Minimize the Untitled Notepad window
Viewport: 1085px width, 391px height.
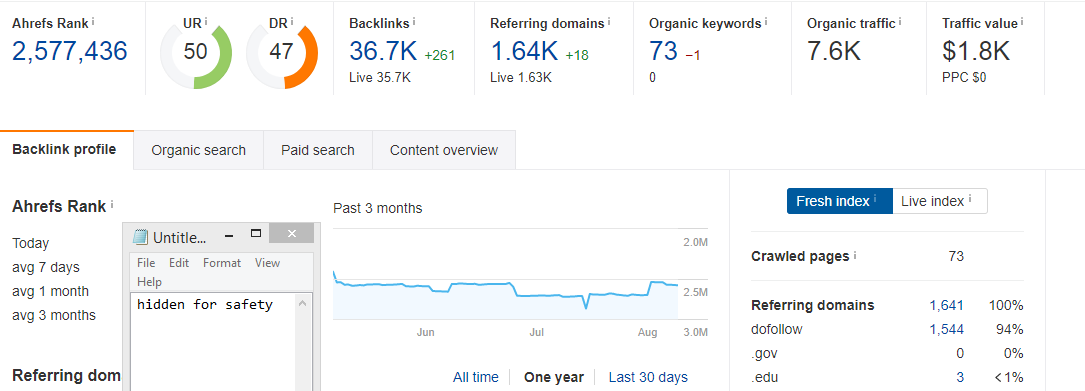point(228,236)
